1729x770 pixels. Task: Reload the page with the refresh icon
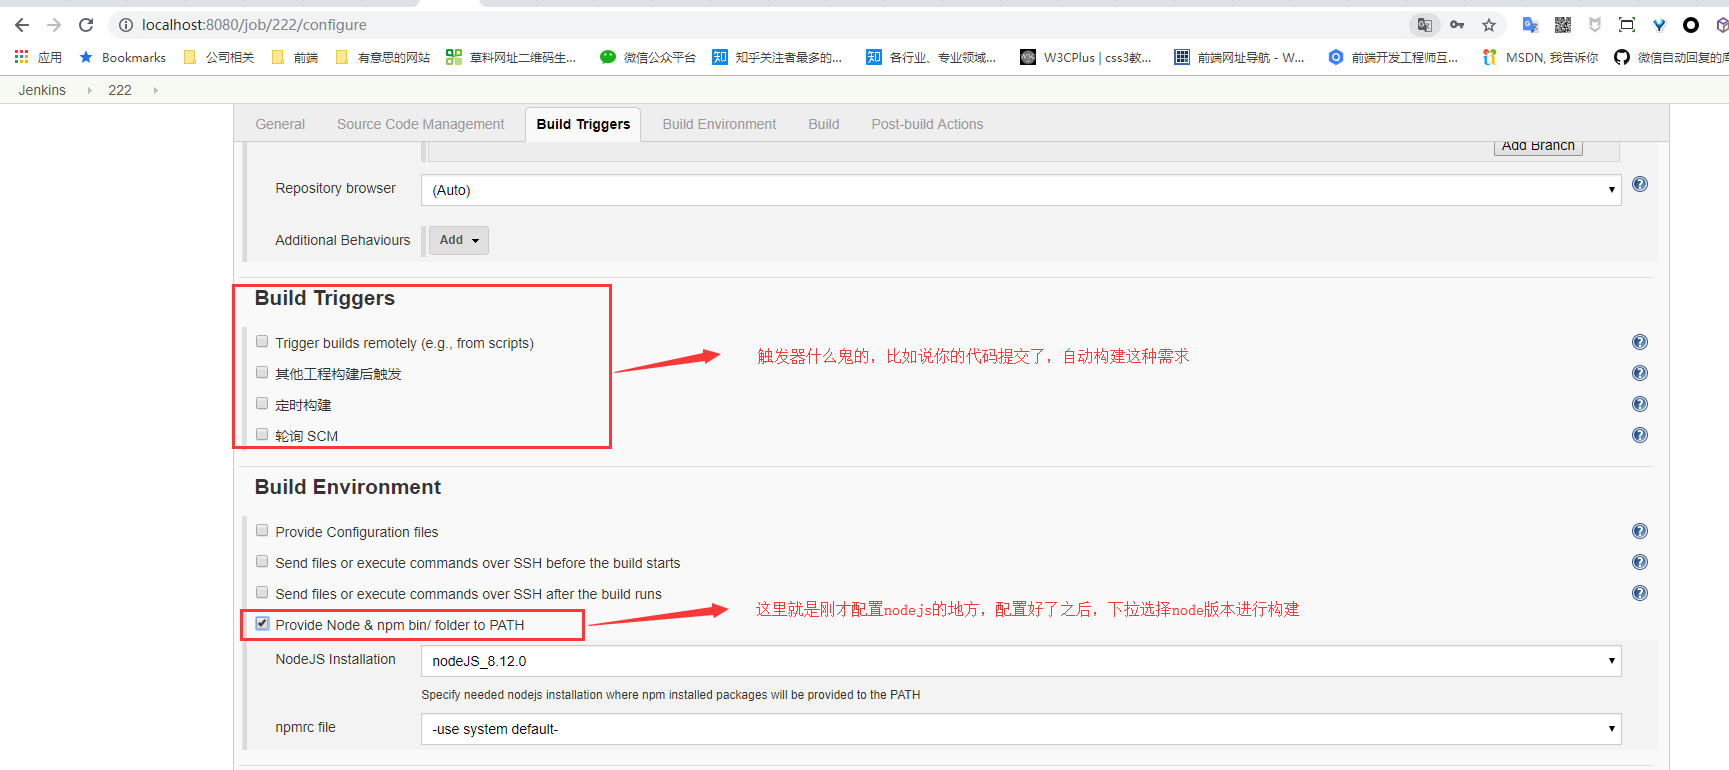click(x=86, y=25)
